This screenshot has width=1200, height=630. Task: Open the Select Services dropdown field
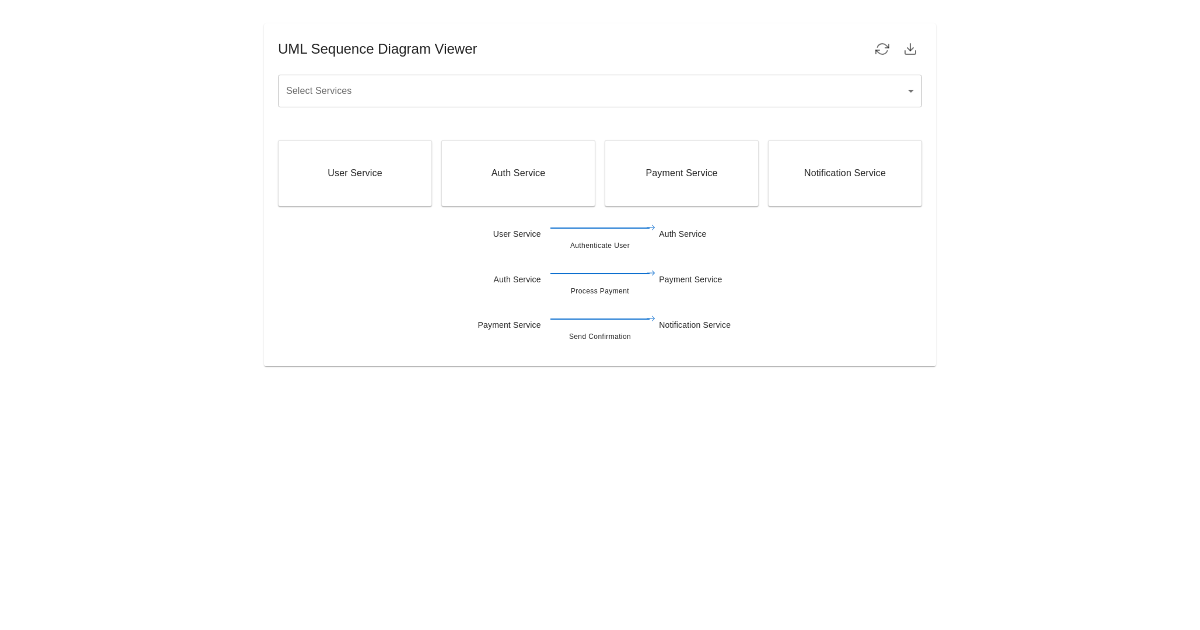[x=590, y=91]
